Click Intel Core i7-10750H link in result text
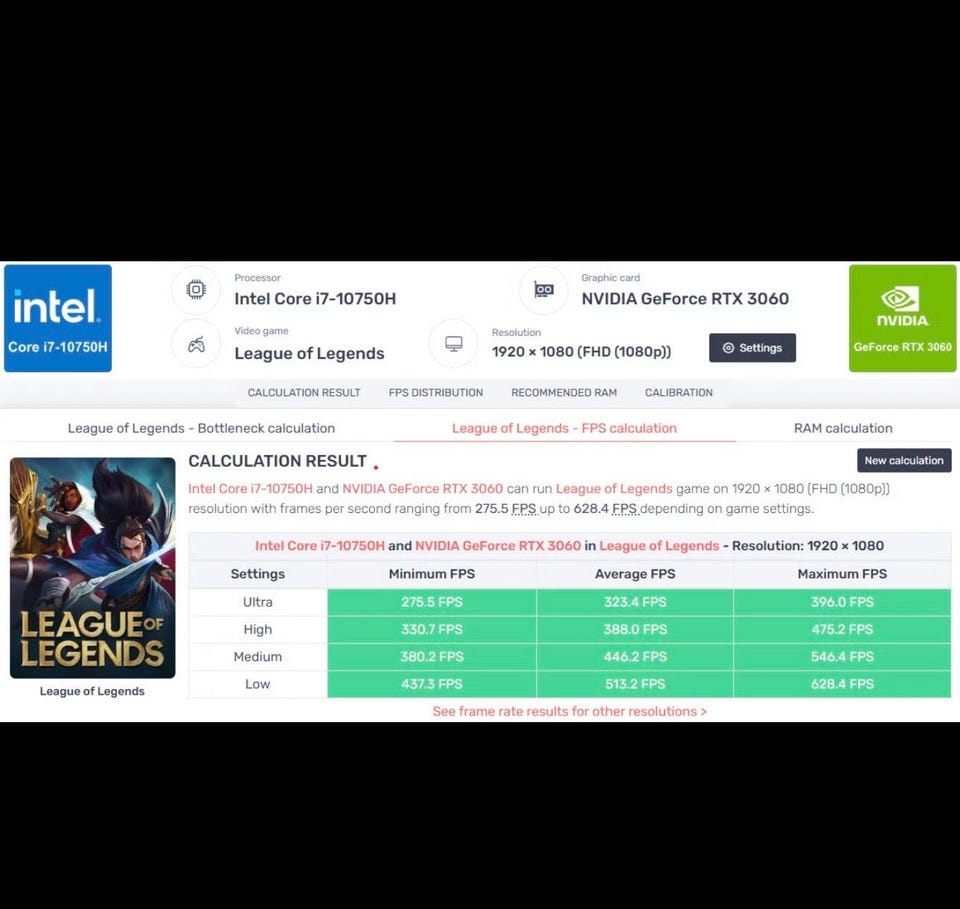This screenshot has width=960, height=909. point(250,488)
